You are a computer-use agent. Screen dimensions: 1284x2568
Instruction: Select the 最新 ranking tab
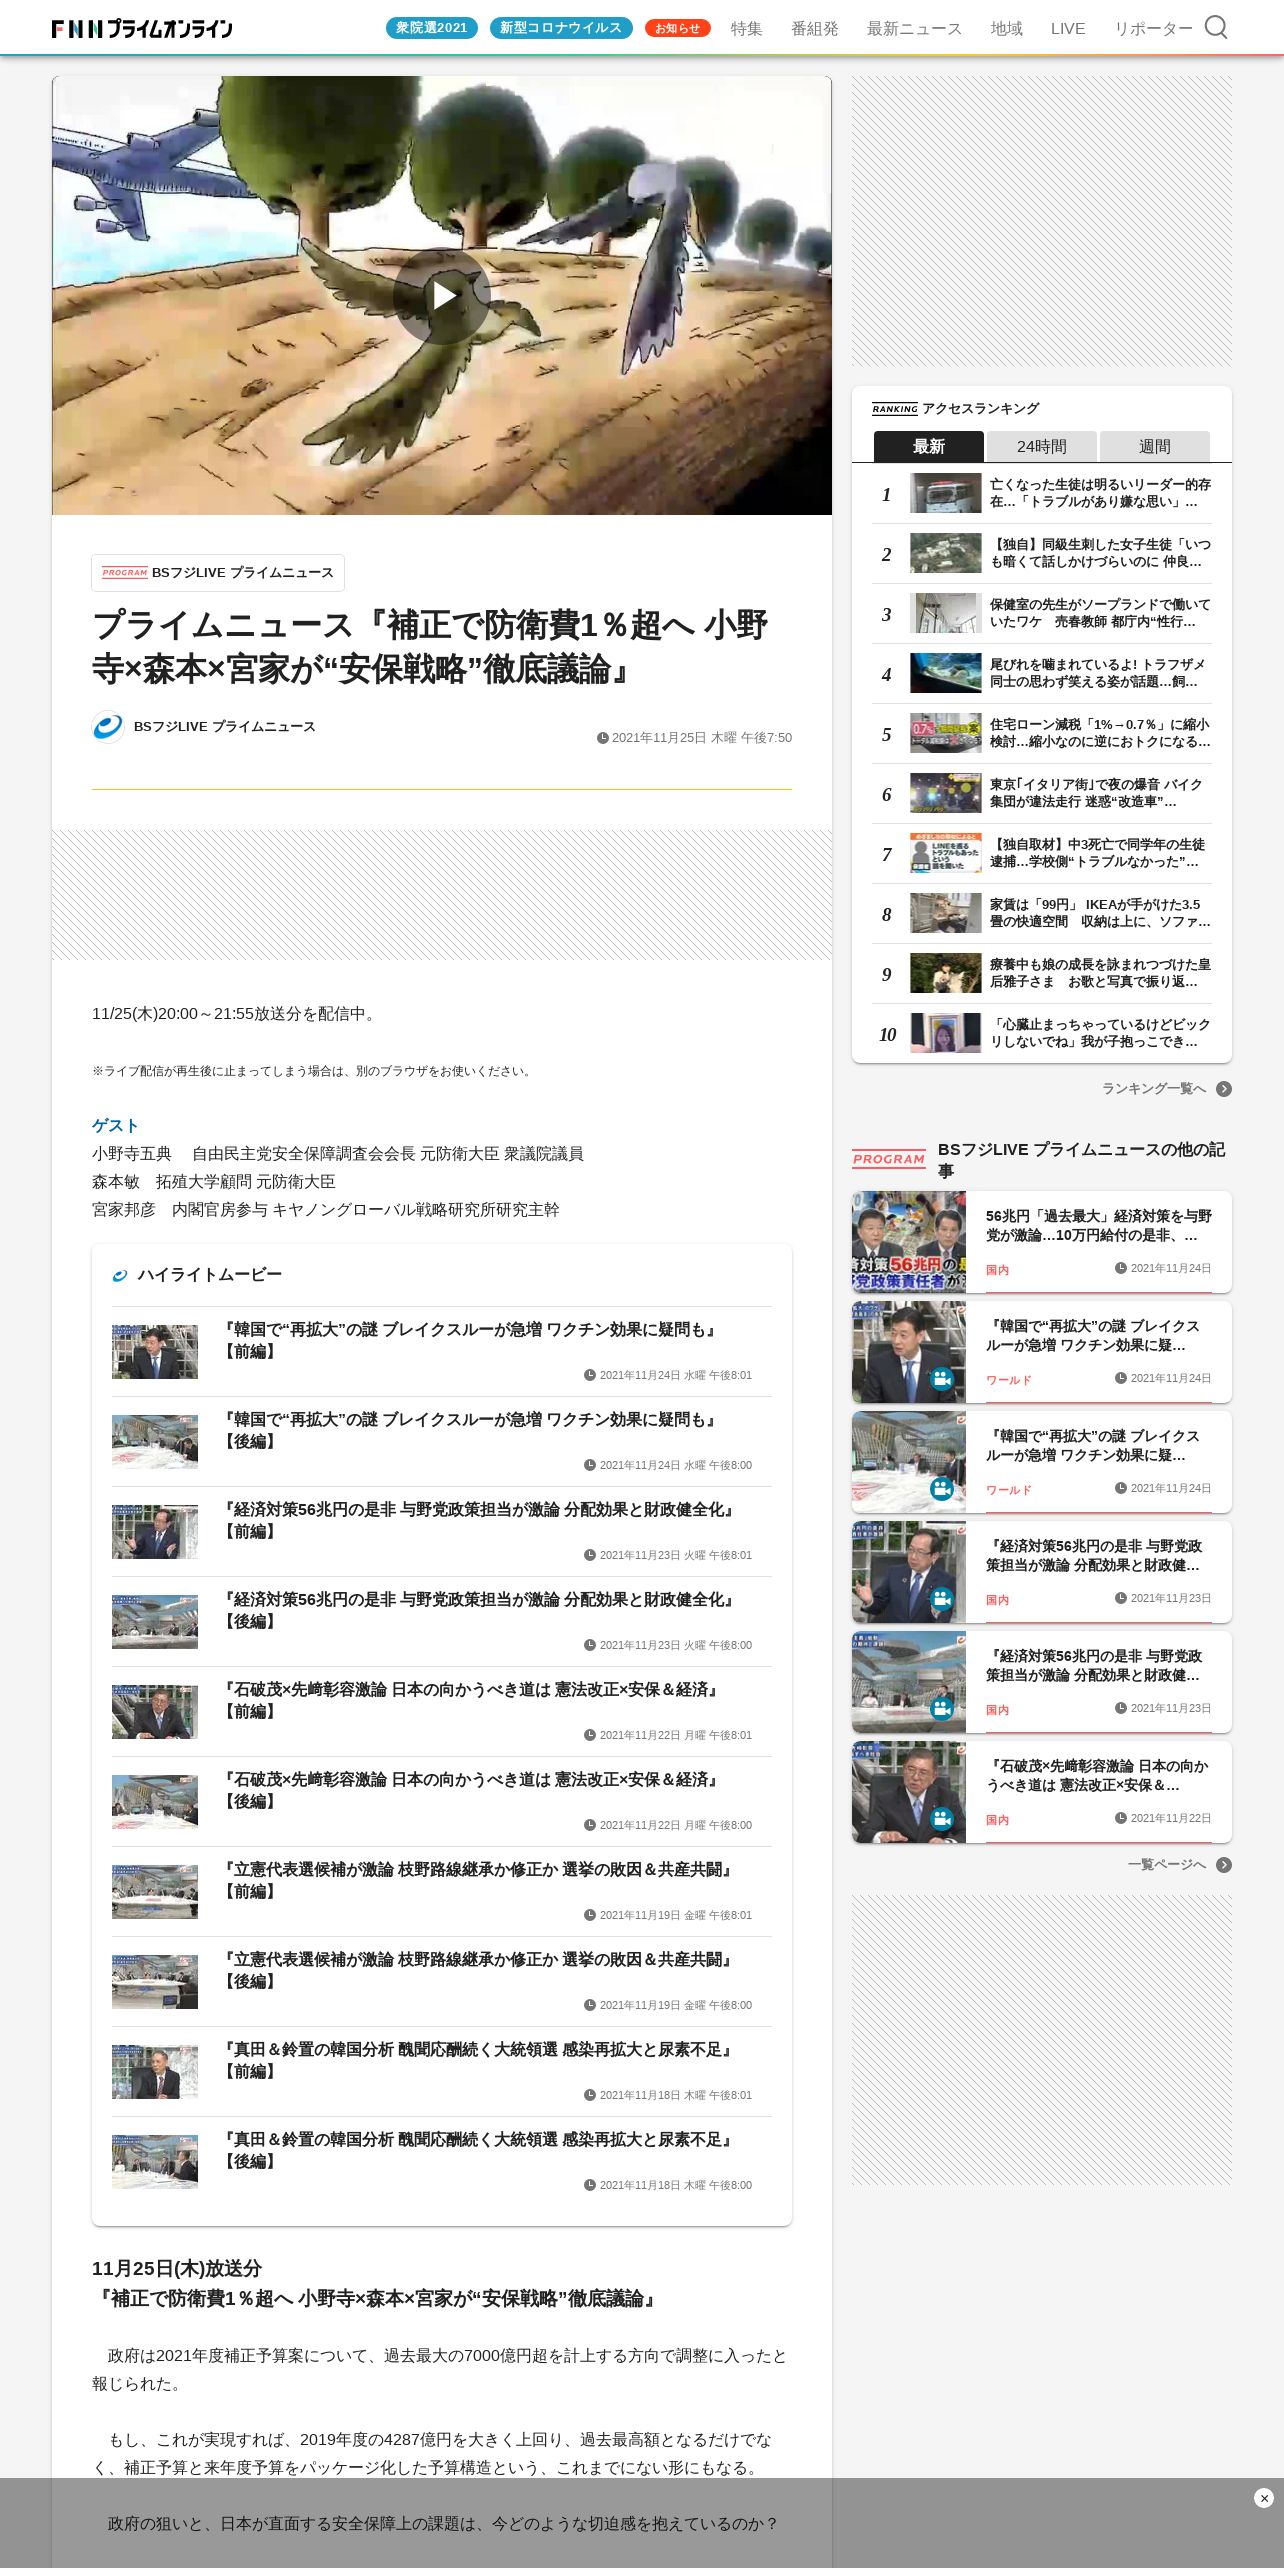[928, 446]
